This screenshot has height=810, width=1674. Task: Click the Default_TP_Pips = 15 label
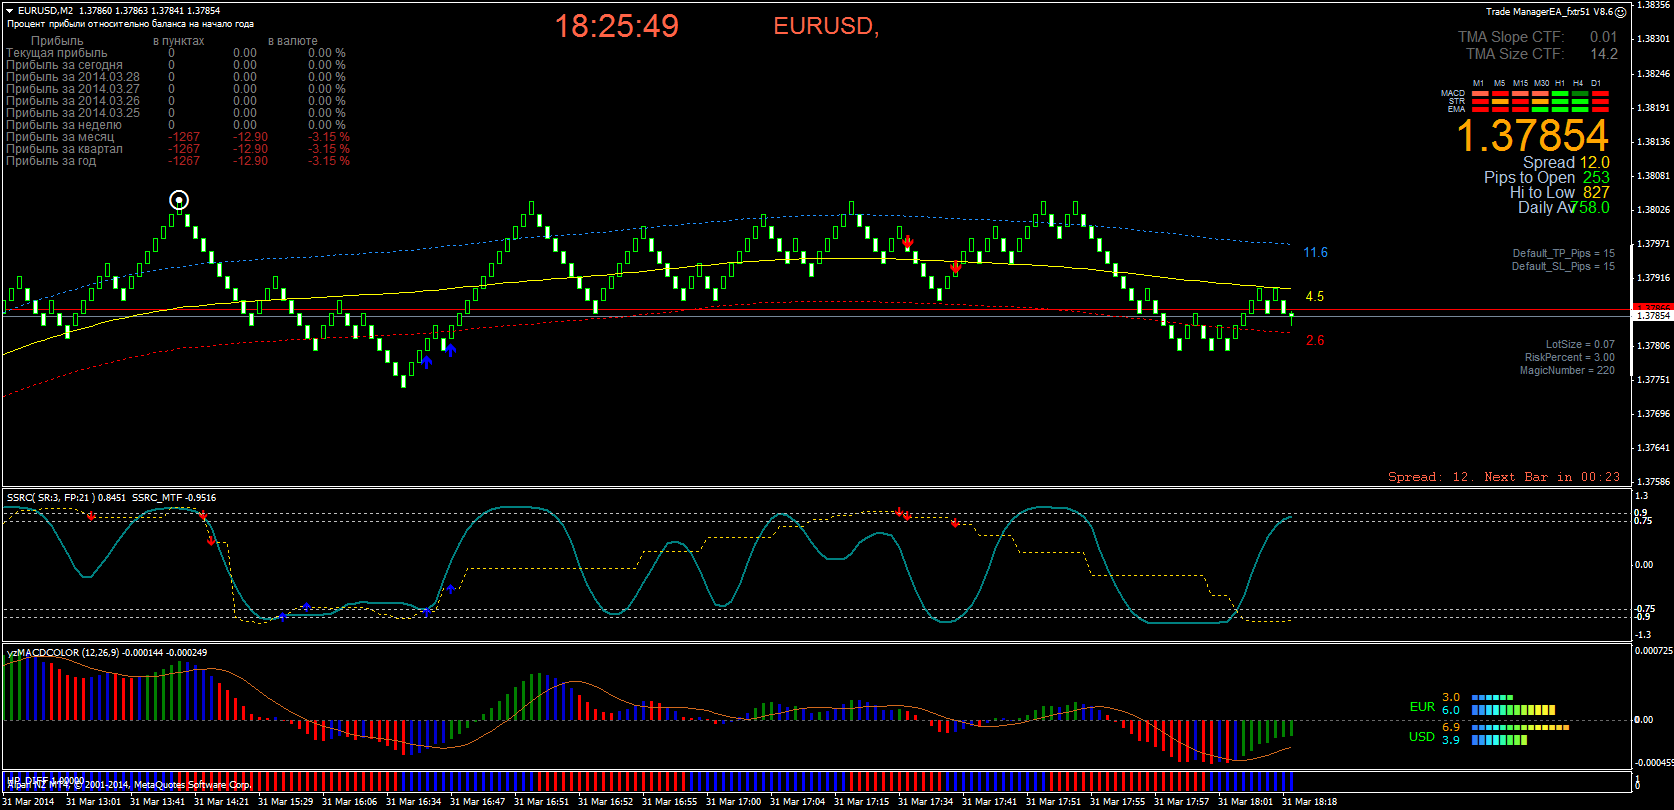[x=1563, y=253]
